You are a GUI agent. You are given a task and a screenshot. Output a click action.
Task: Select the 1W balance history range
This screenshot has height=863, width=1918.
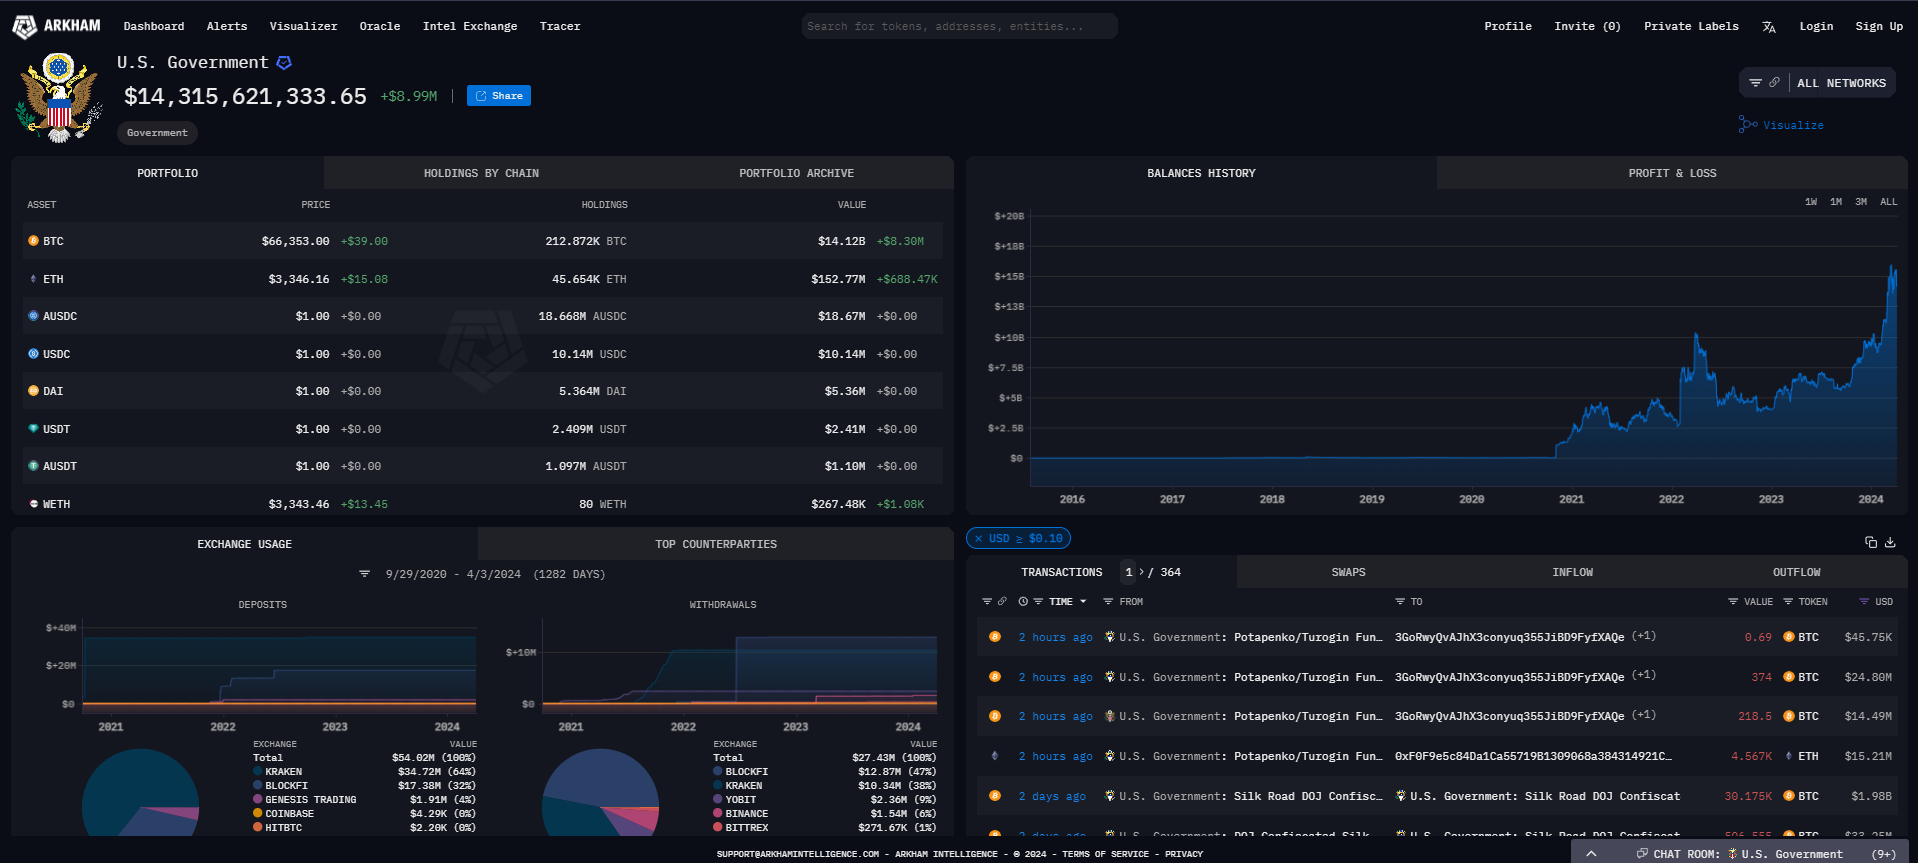pyautogui.click(x=1810, y=202)
